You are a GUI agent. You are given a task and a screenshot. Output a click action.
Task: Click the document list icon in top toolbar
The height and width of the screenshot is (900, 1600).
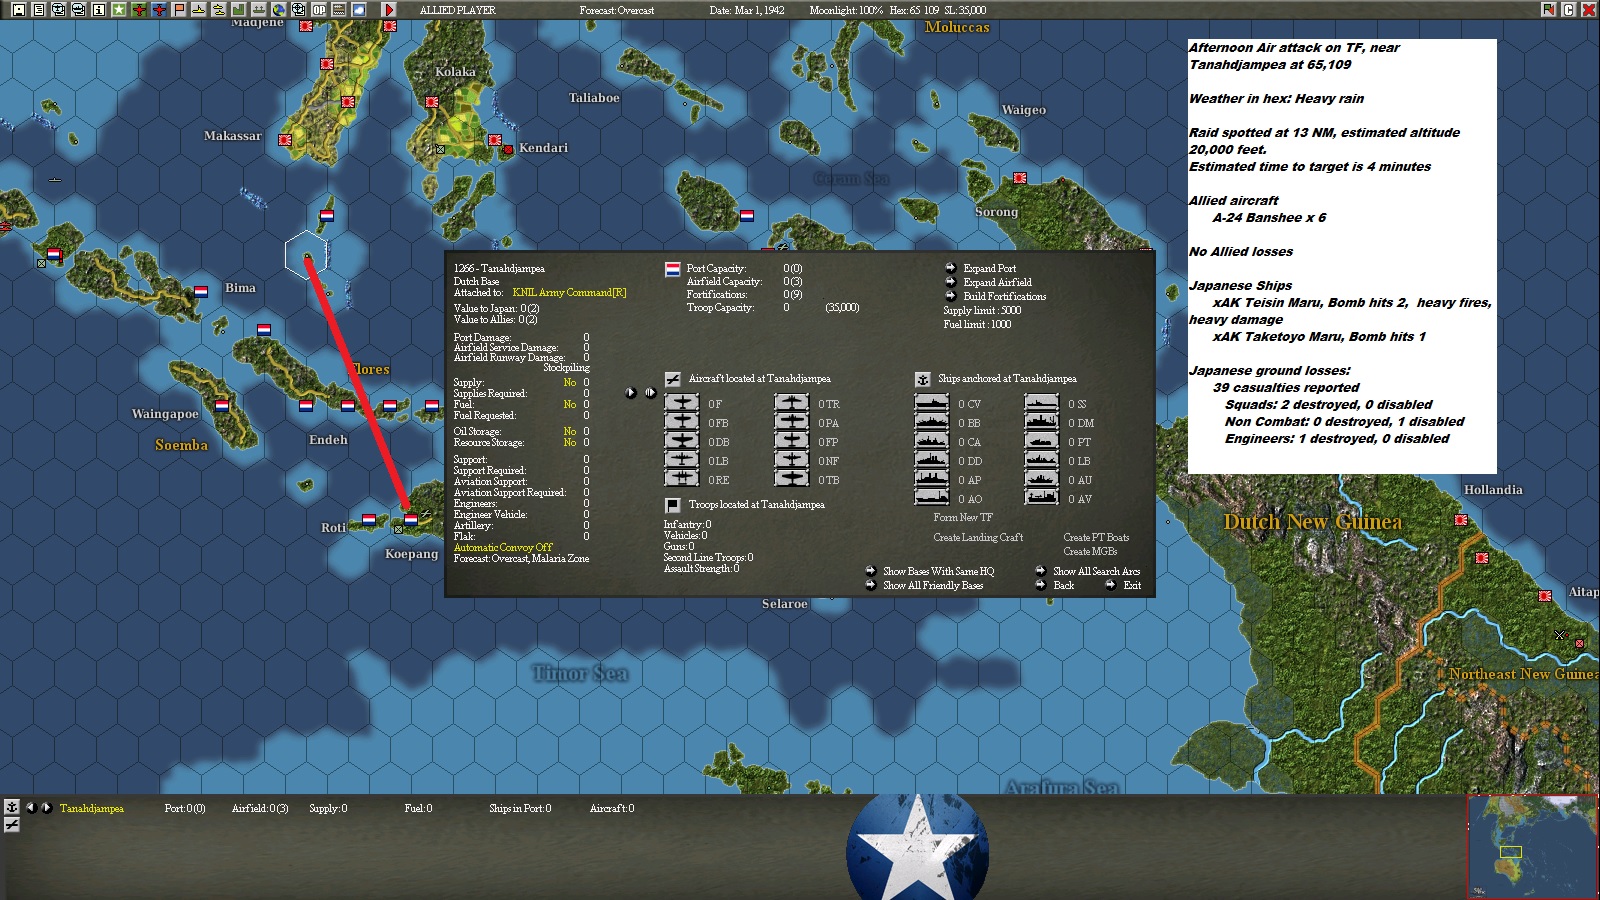[38, 10]
